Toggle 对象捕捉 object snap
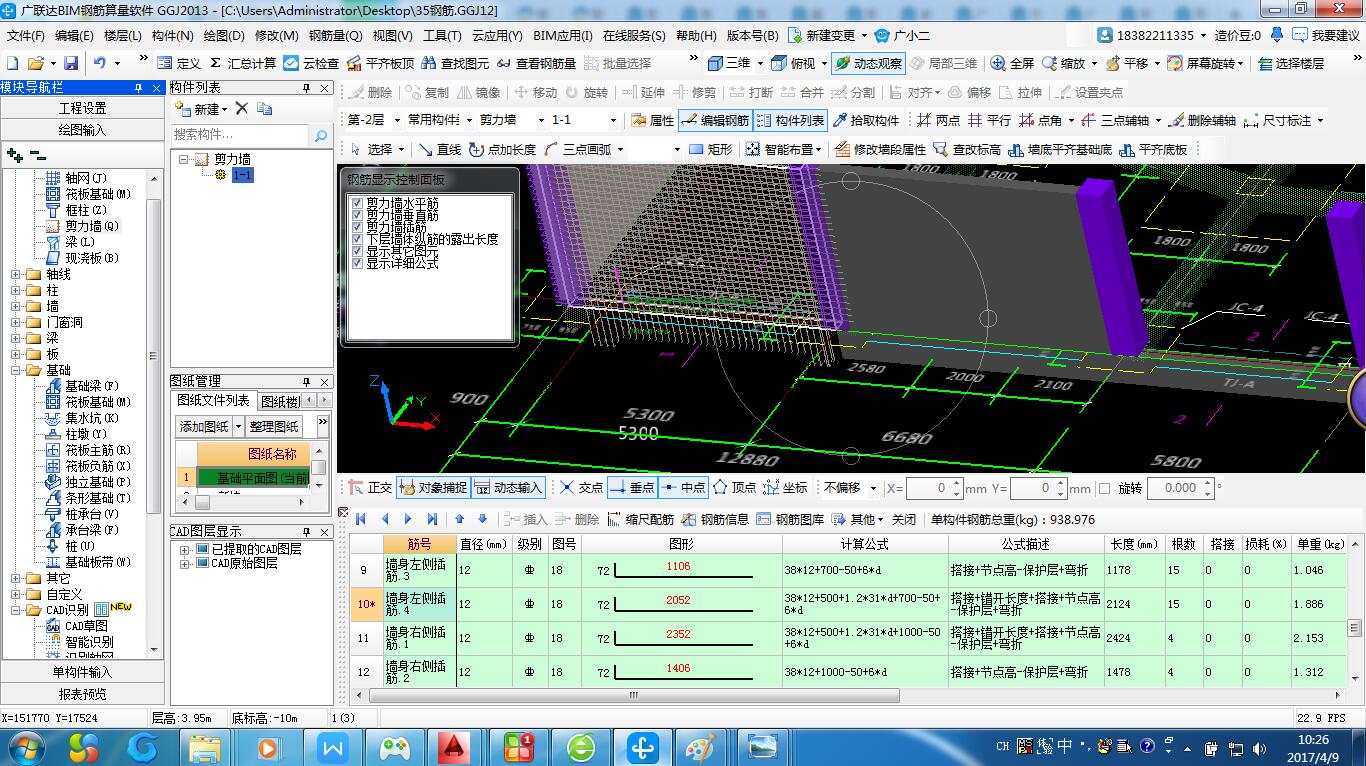This screenshot has height=766, width=1366. (432, 488)
